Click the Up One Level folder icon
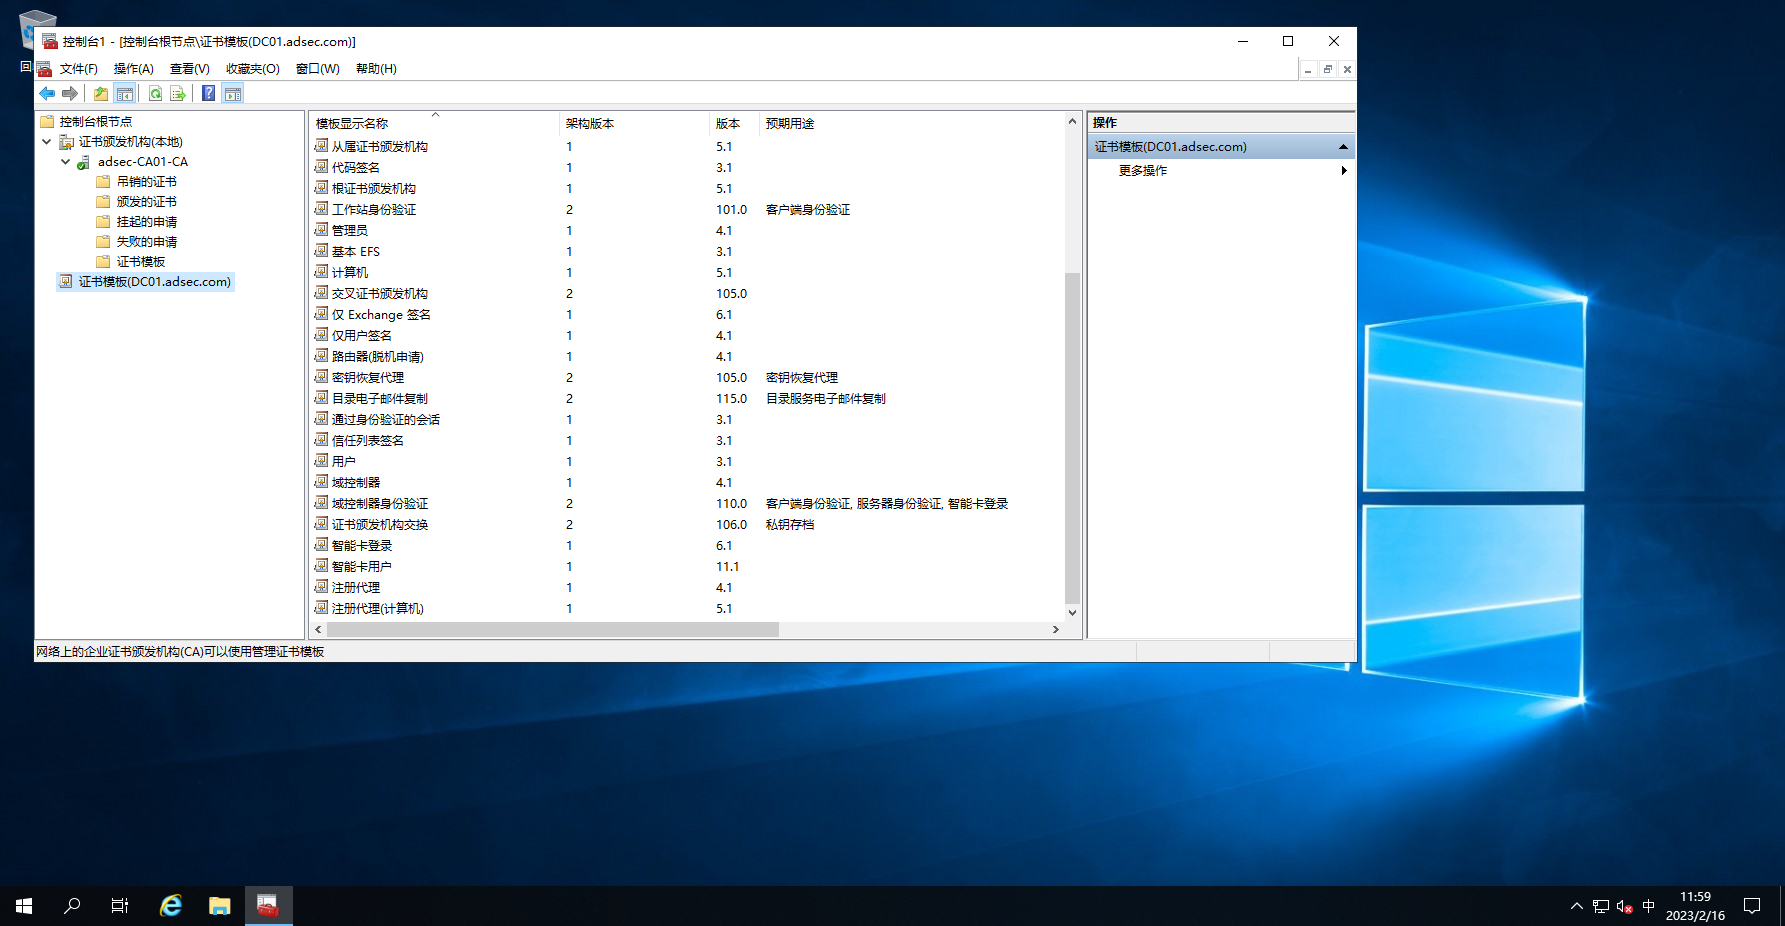1785x926 pixels. [101, 94]
